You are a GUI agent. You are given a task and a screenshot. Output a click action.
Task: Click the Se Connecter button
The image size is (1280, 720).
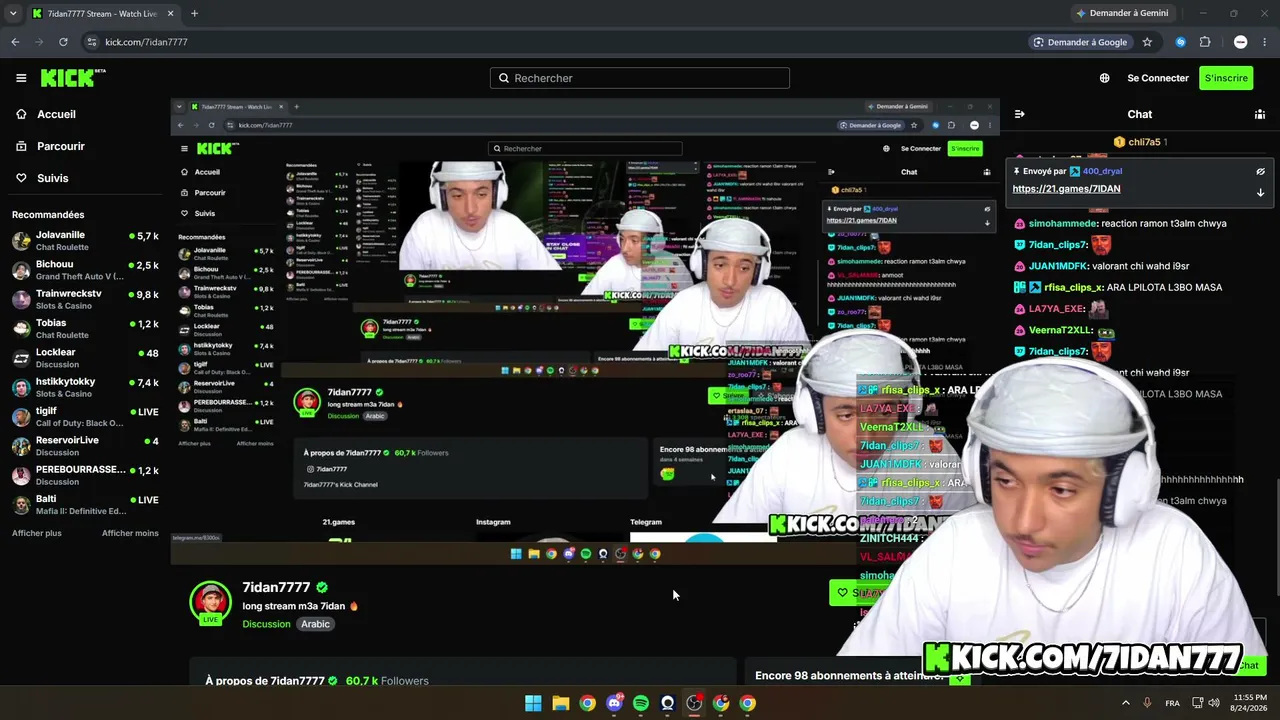pos(1158,78)
